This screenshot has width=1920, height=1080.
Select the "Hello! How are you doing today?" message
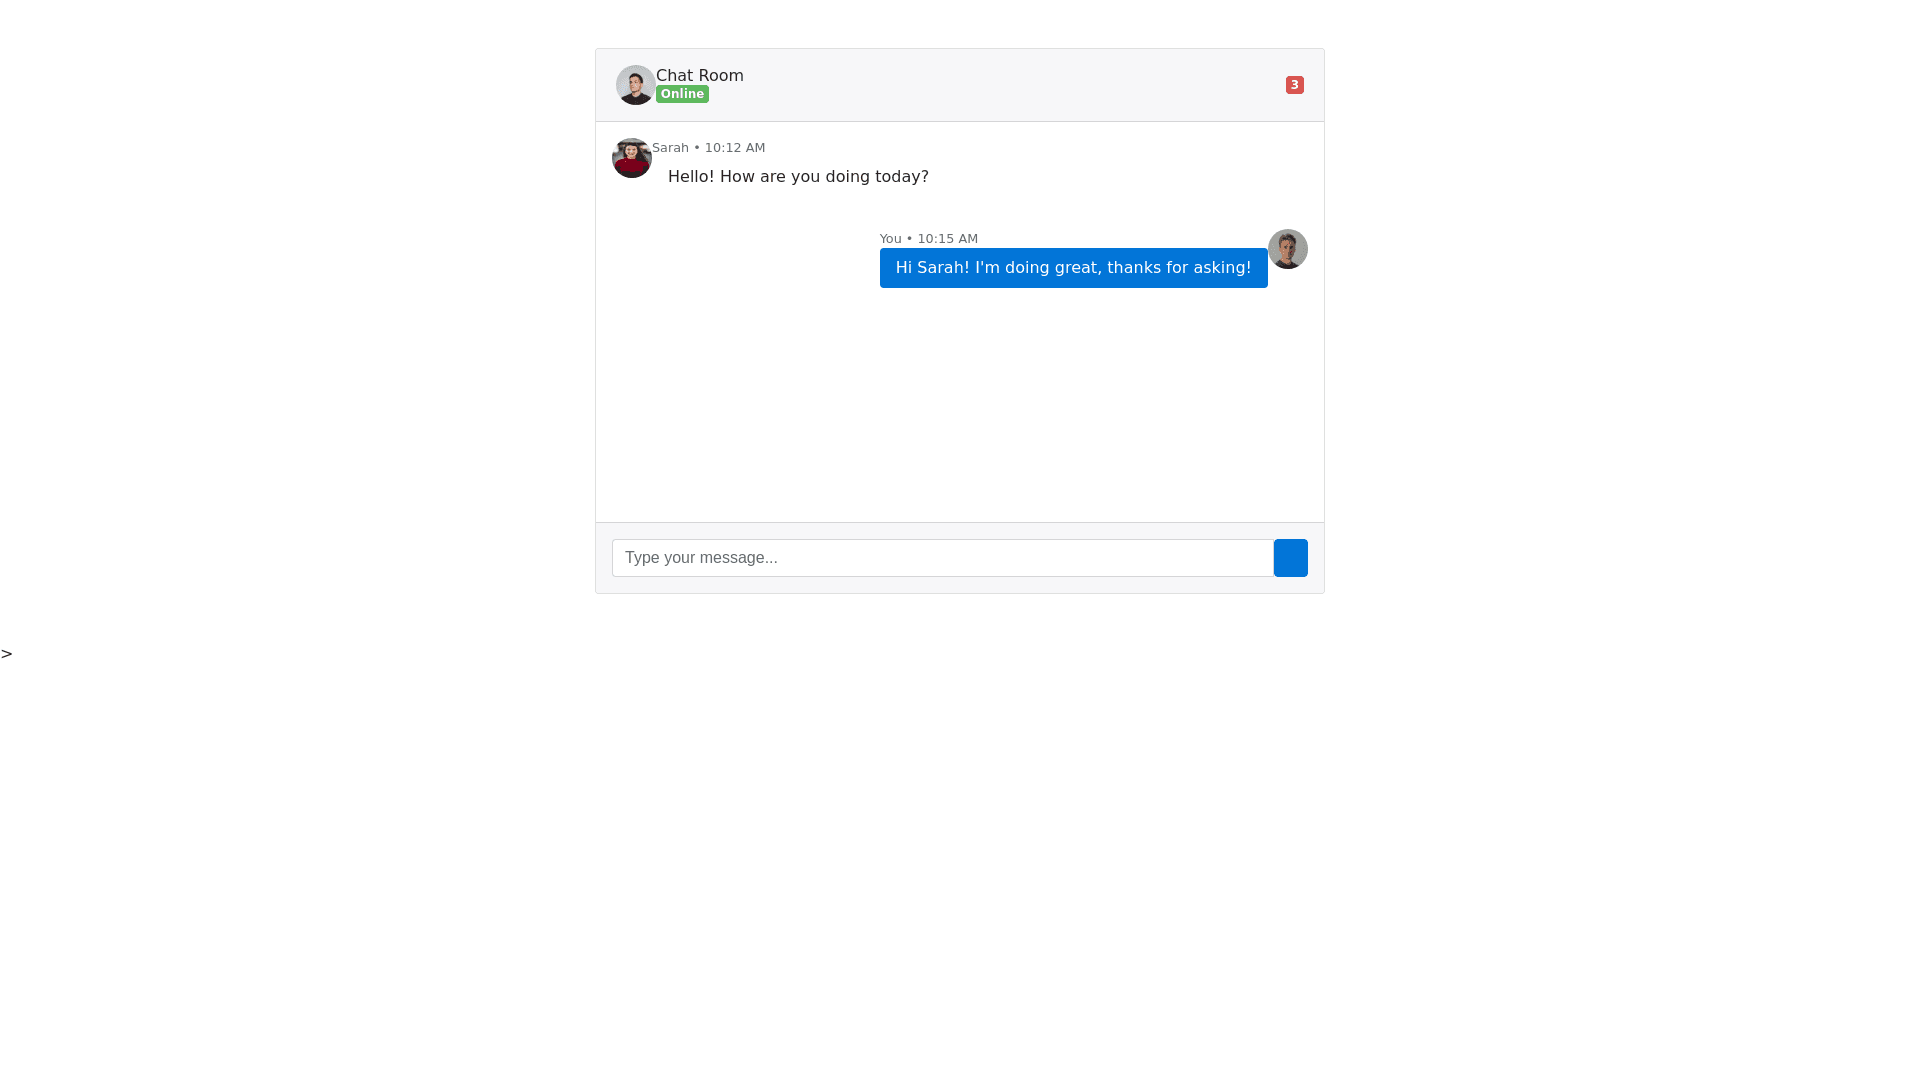(798, 176)
